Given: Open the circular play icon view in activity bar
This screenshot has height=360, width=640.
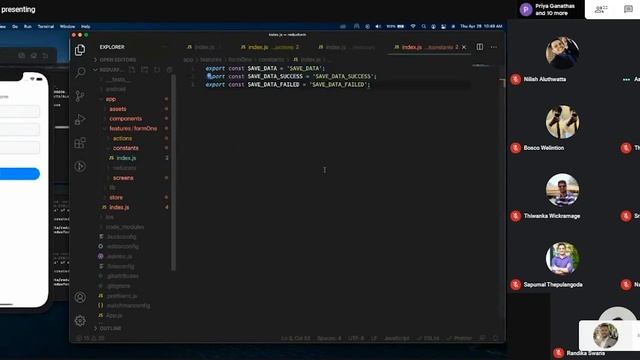Looking at the screenshot, I should (80, 166).
